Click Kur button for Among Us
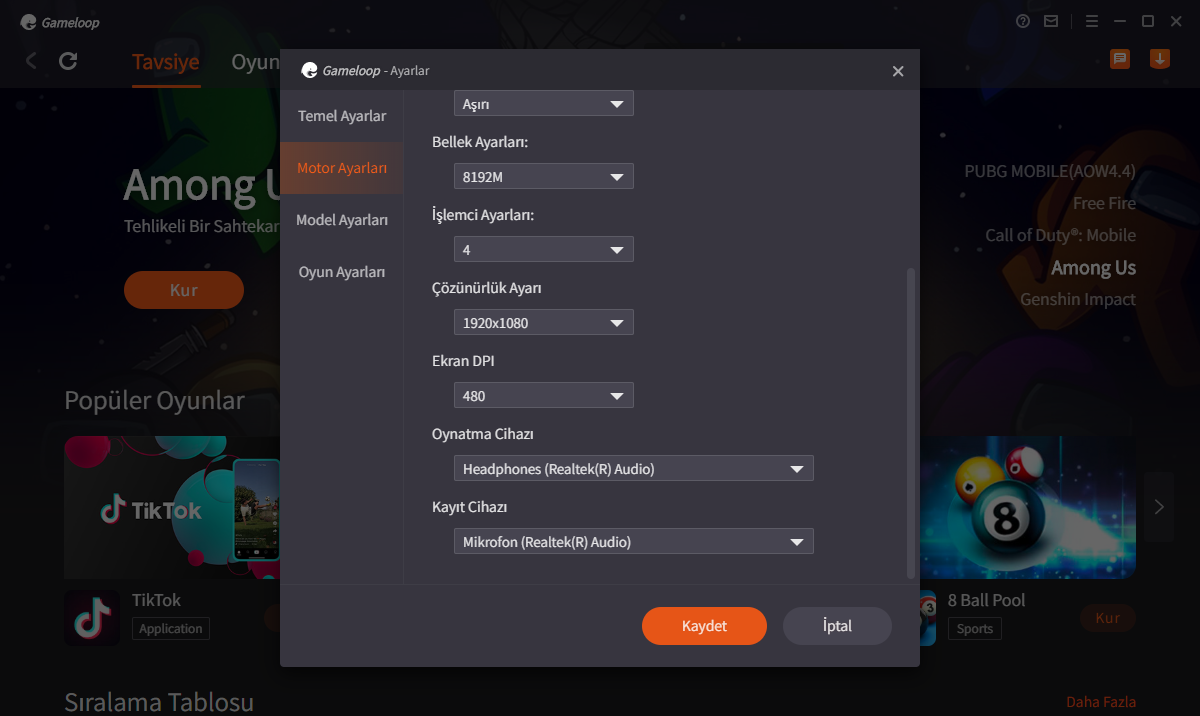 pos(184,290)
